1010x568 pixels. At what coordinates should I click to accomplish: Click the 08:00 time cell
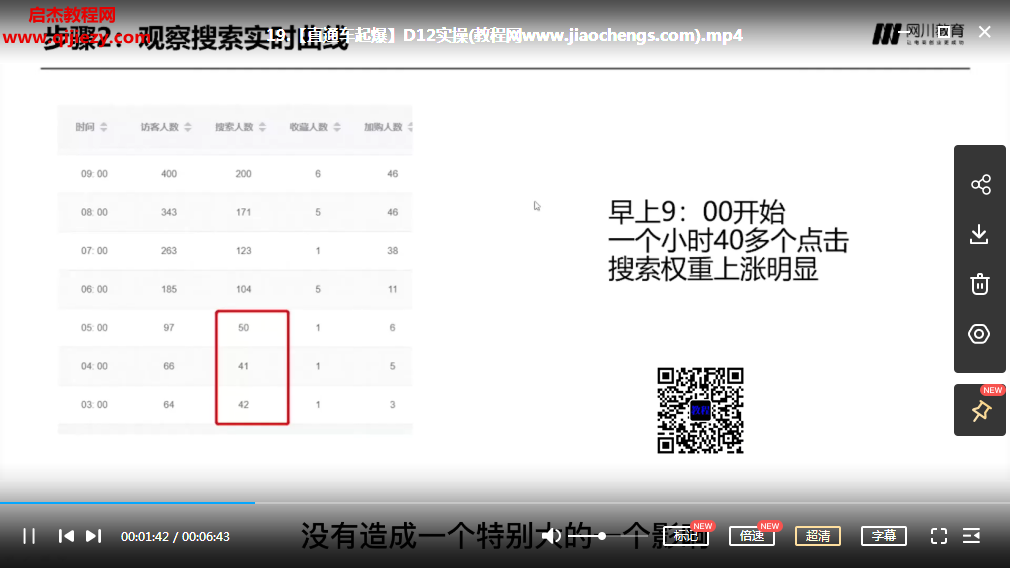pos(94,212)
